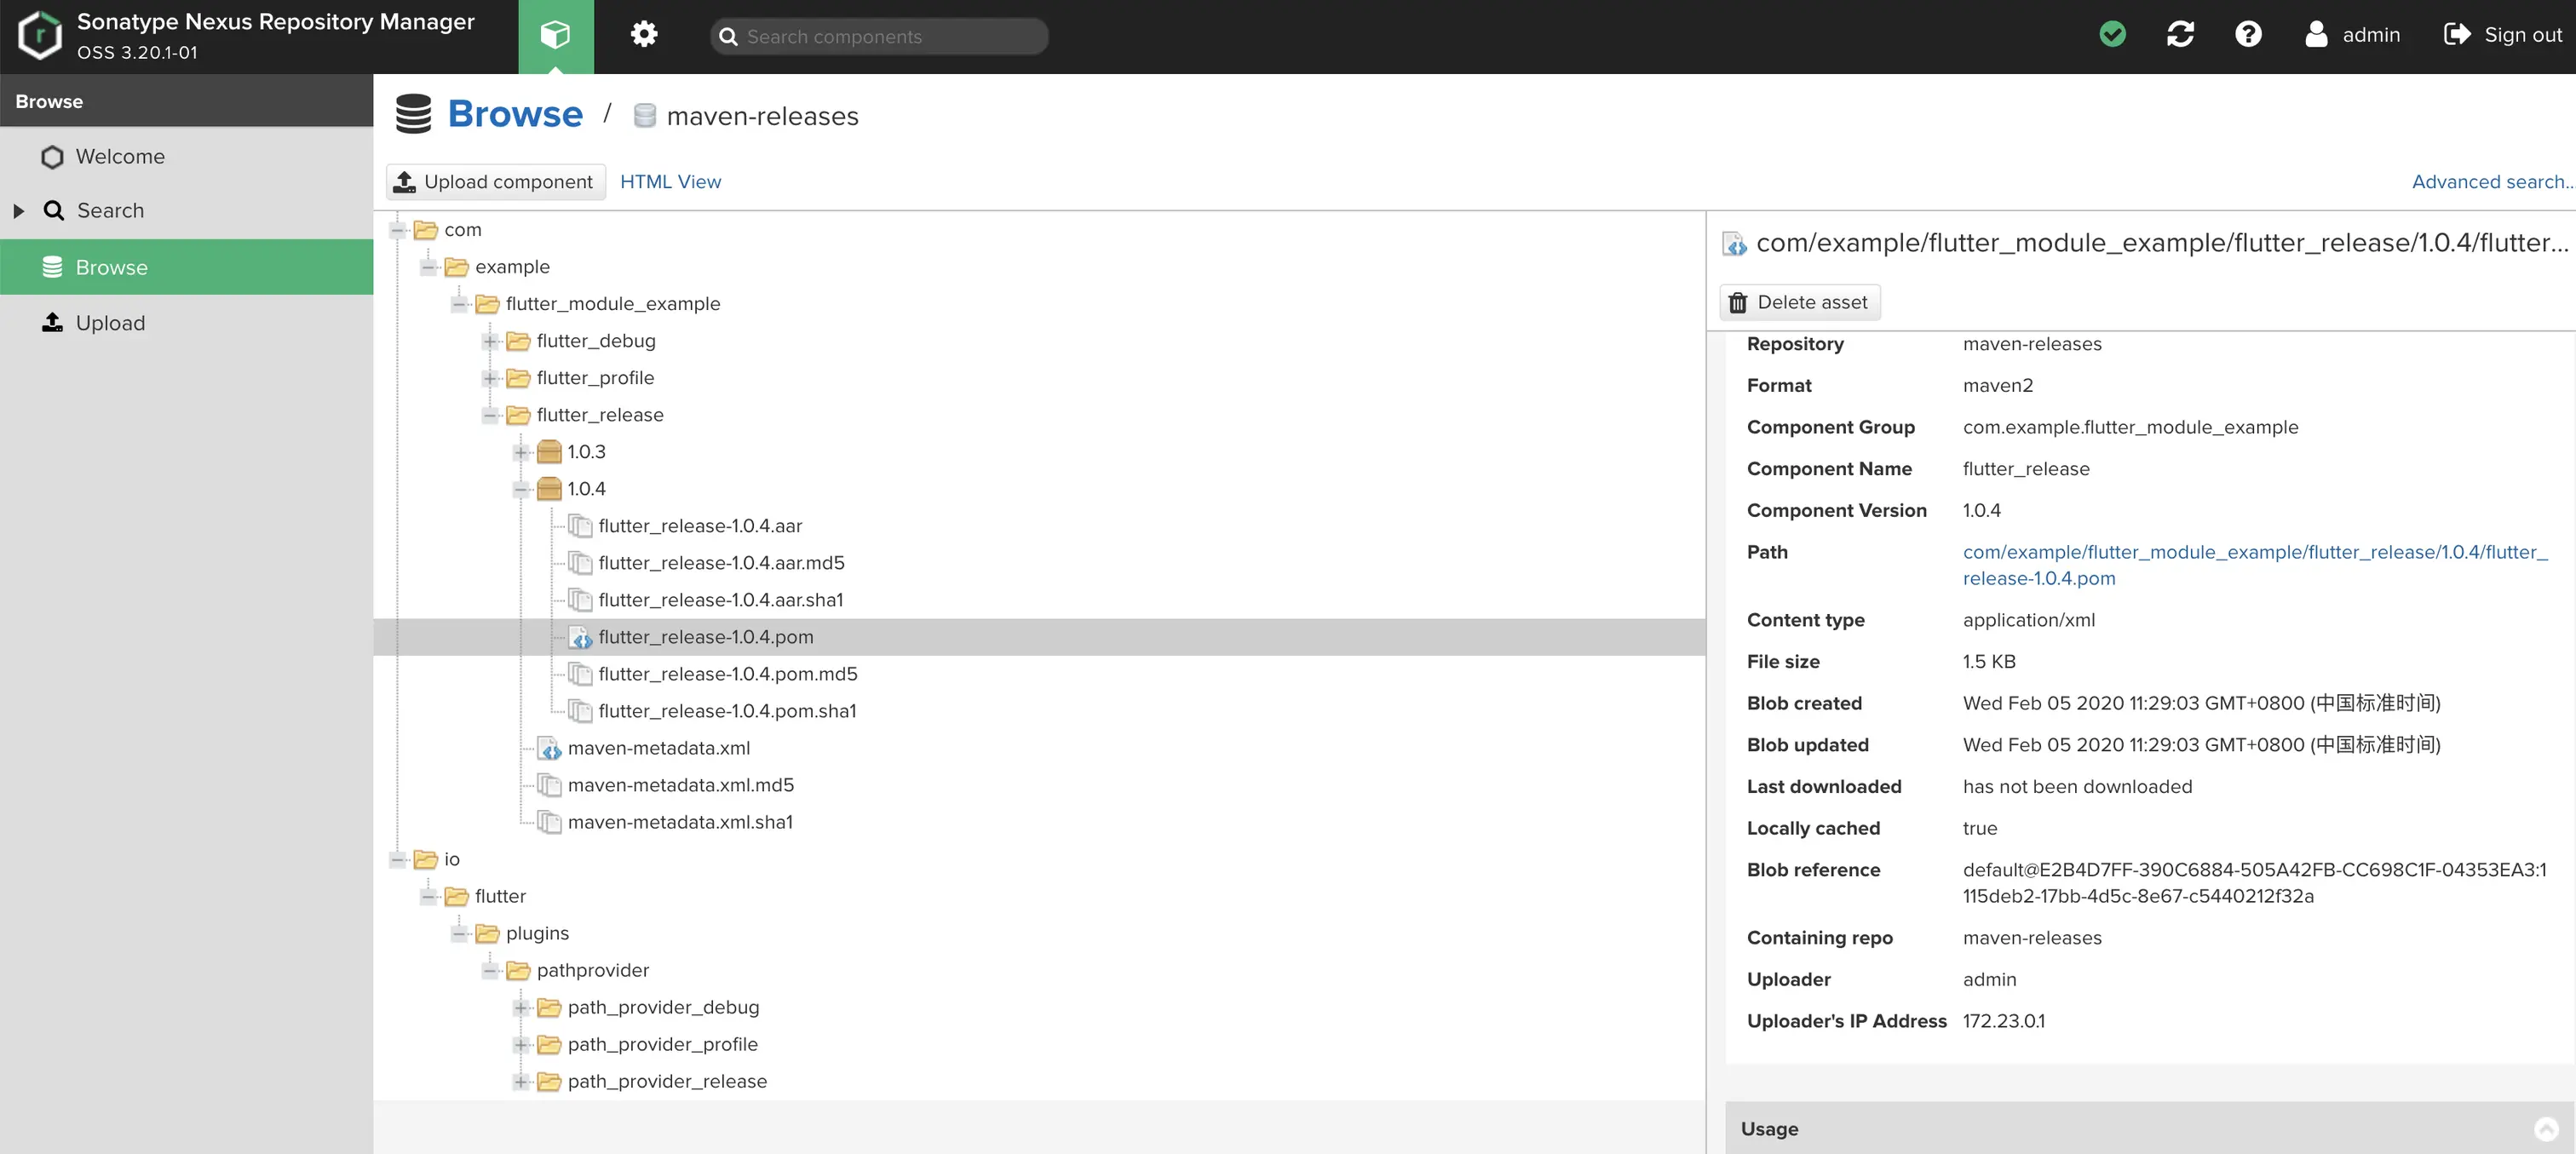This screenshot has width=2576, height=1154.
Task: Select flutter_release-1.0.4.aar.sha1 file
Action: [721, 600]
